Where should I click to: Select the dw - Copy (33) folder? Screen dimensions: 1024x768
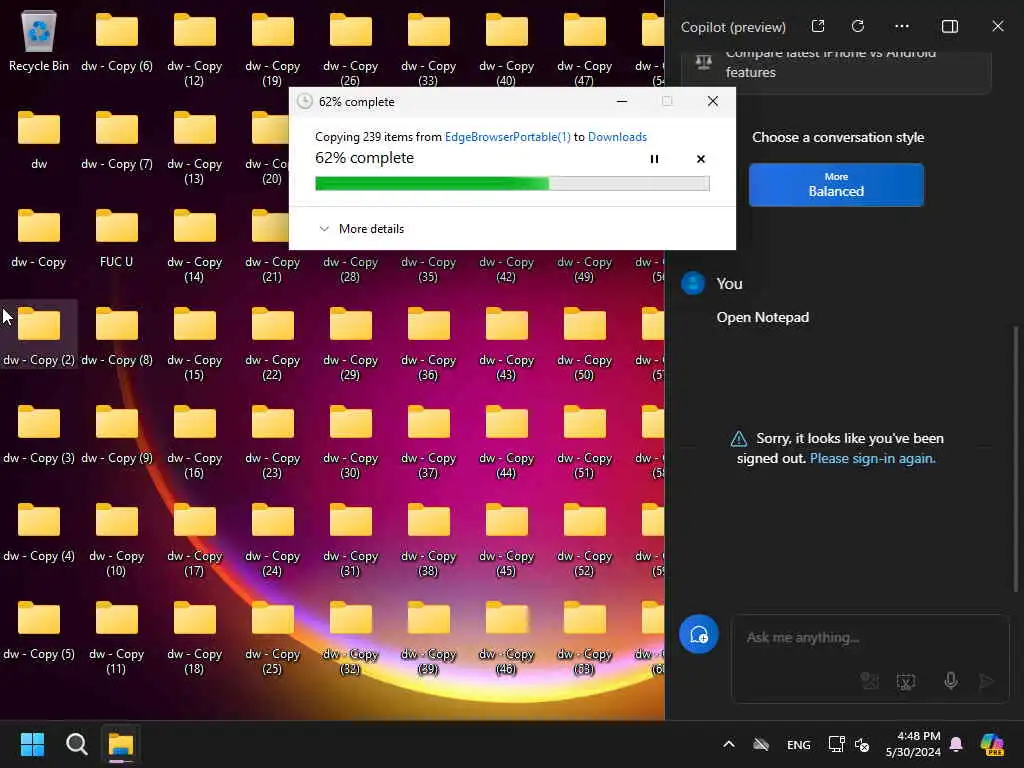click(428, 48)
